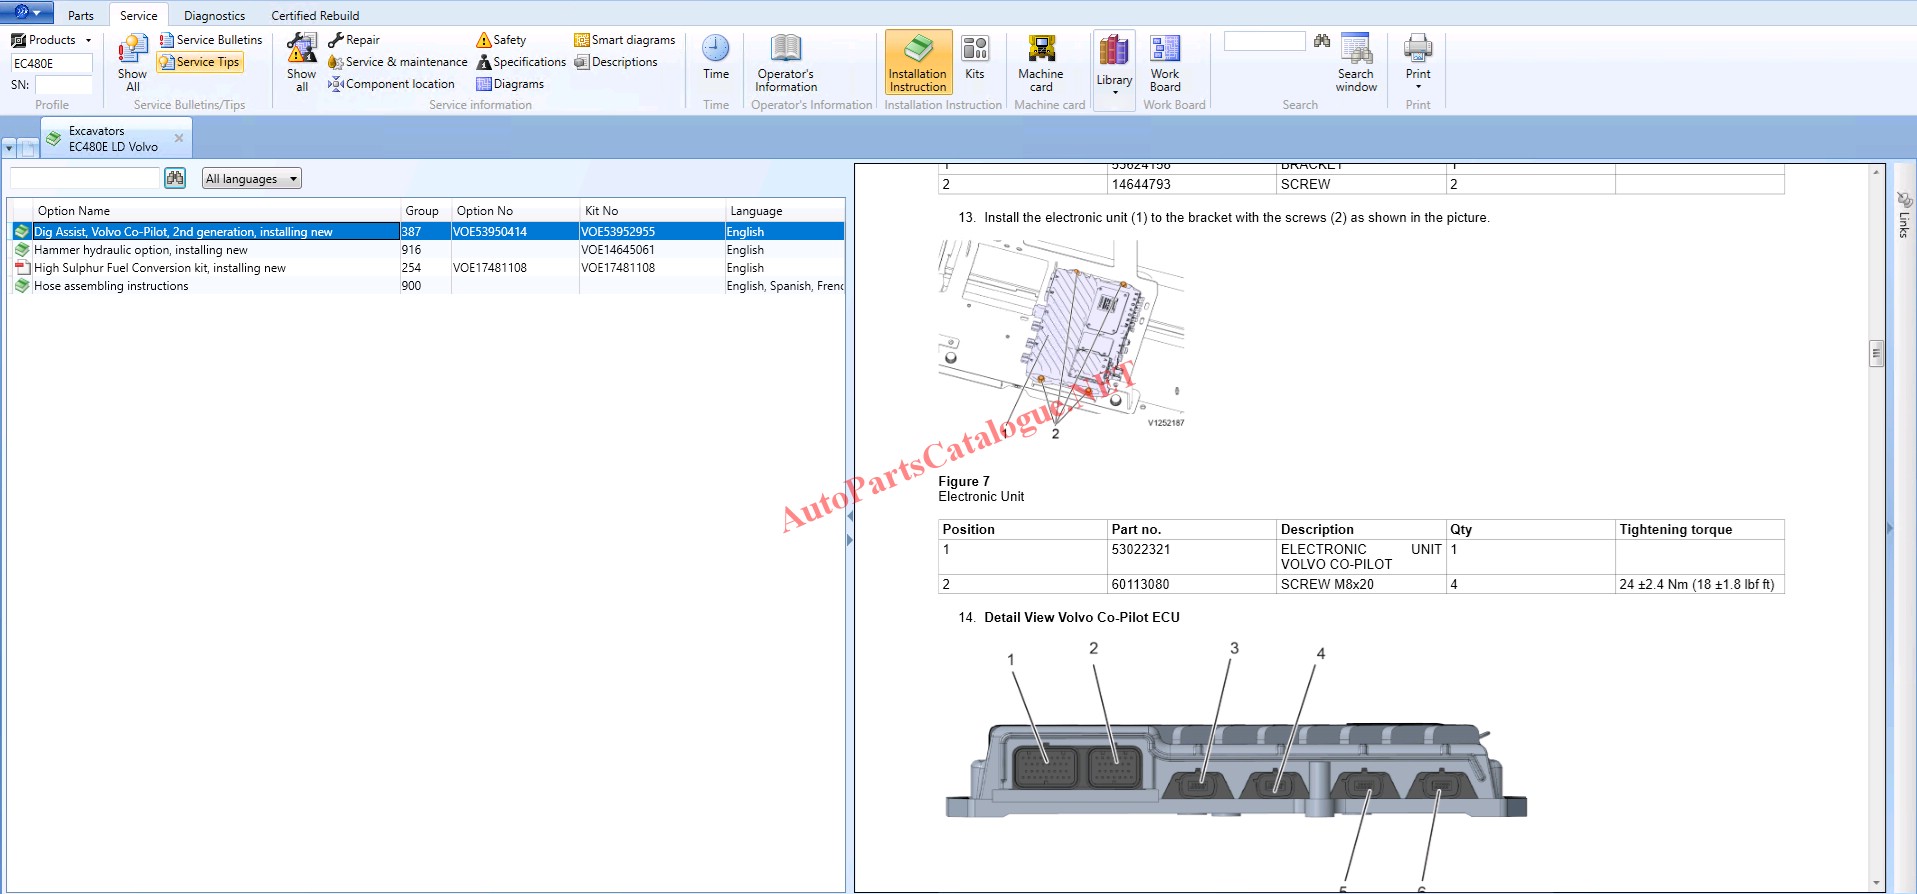
Task: Expand the Products dropdown
Action: [88, 41]
